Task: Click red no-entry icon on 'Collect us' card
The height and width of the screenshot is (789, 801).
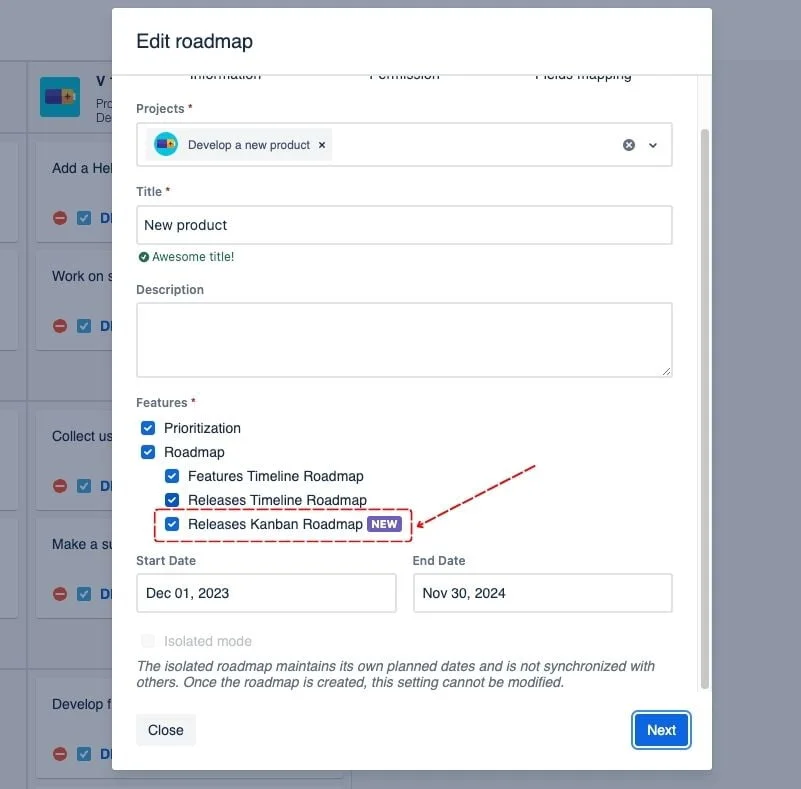Action: tap(60, 486)
